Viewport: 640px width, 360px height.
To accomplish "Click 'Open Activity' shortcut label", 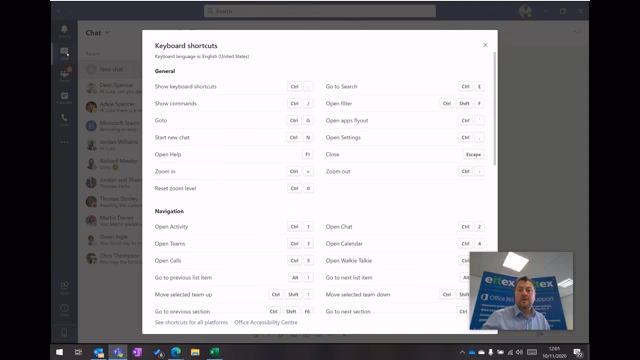I will (171, 227).
